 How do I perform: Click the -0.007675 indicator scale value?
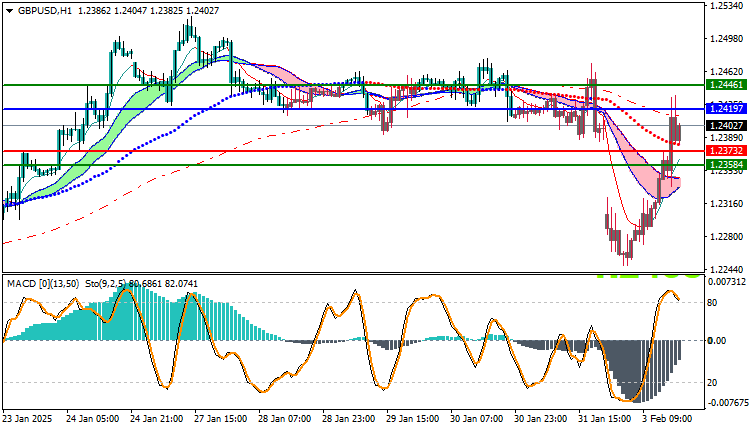tap(727, 402)
